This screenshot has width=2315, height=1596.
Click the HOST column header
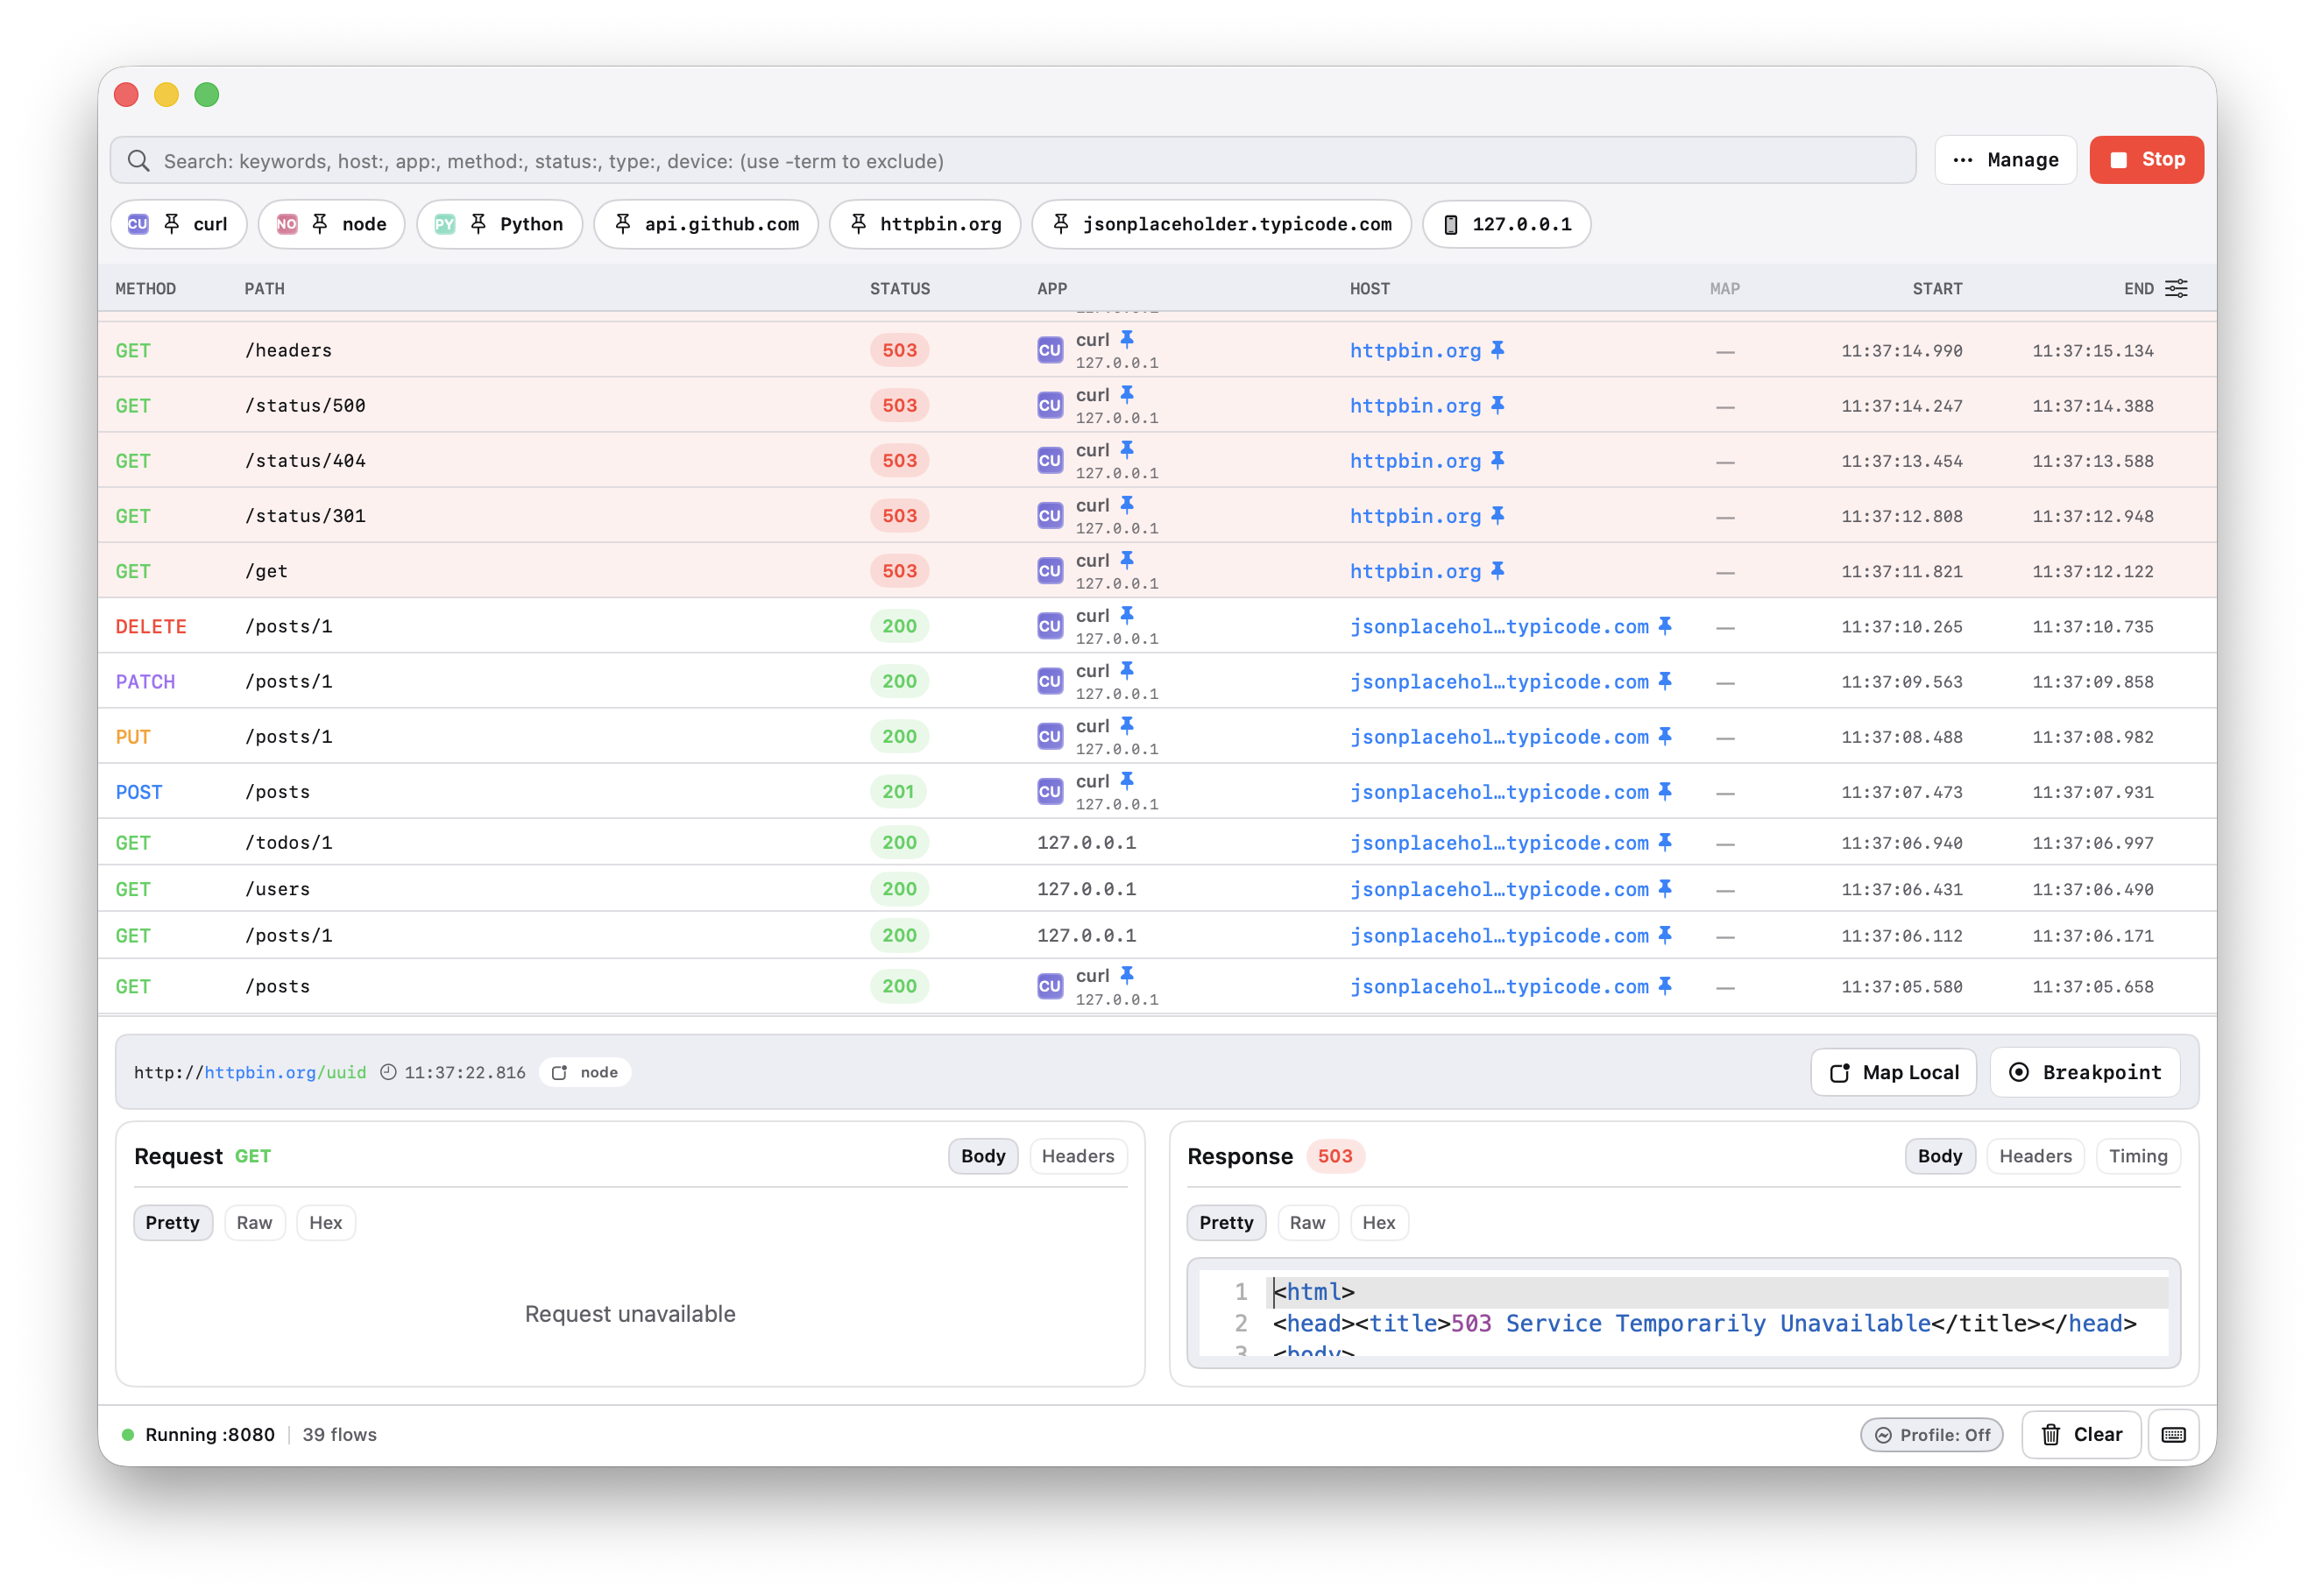[x=1369, y=289]
